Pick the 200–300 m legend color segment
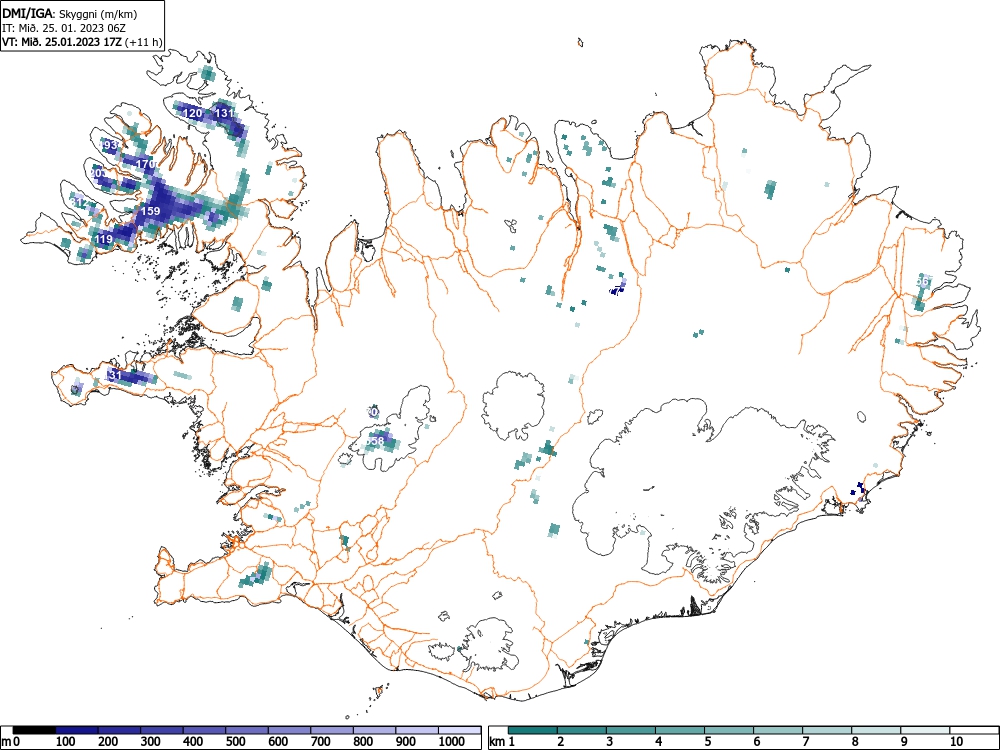Image resolution: width=1000 pixels, height=750 pixels. click(119, 730)
